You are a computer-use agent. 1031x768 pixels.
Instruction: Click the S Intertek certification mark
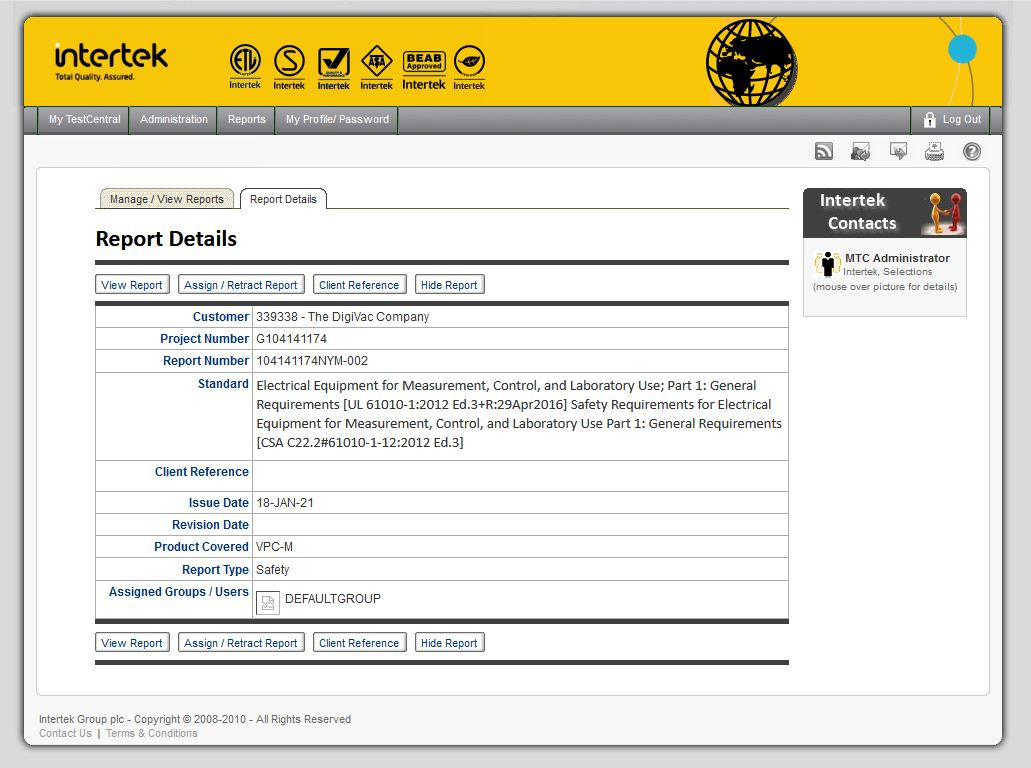click(x=289, y=66)
